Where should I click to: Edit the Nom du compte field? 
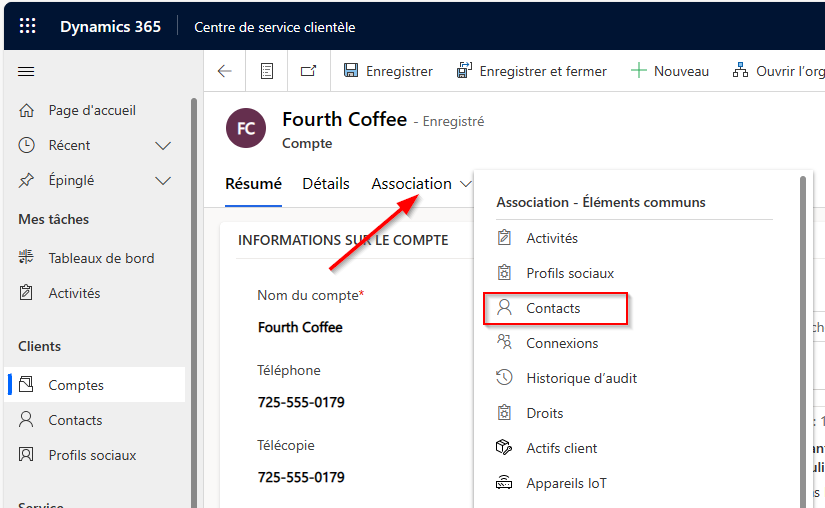(300, 327)
